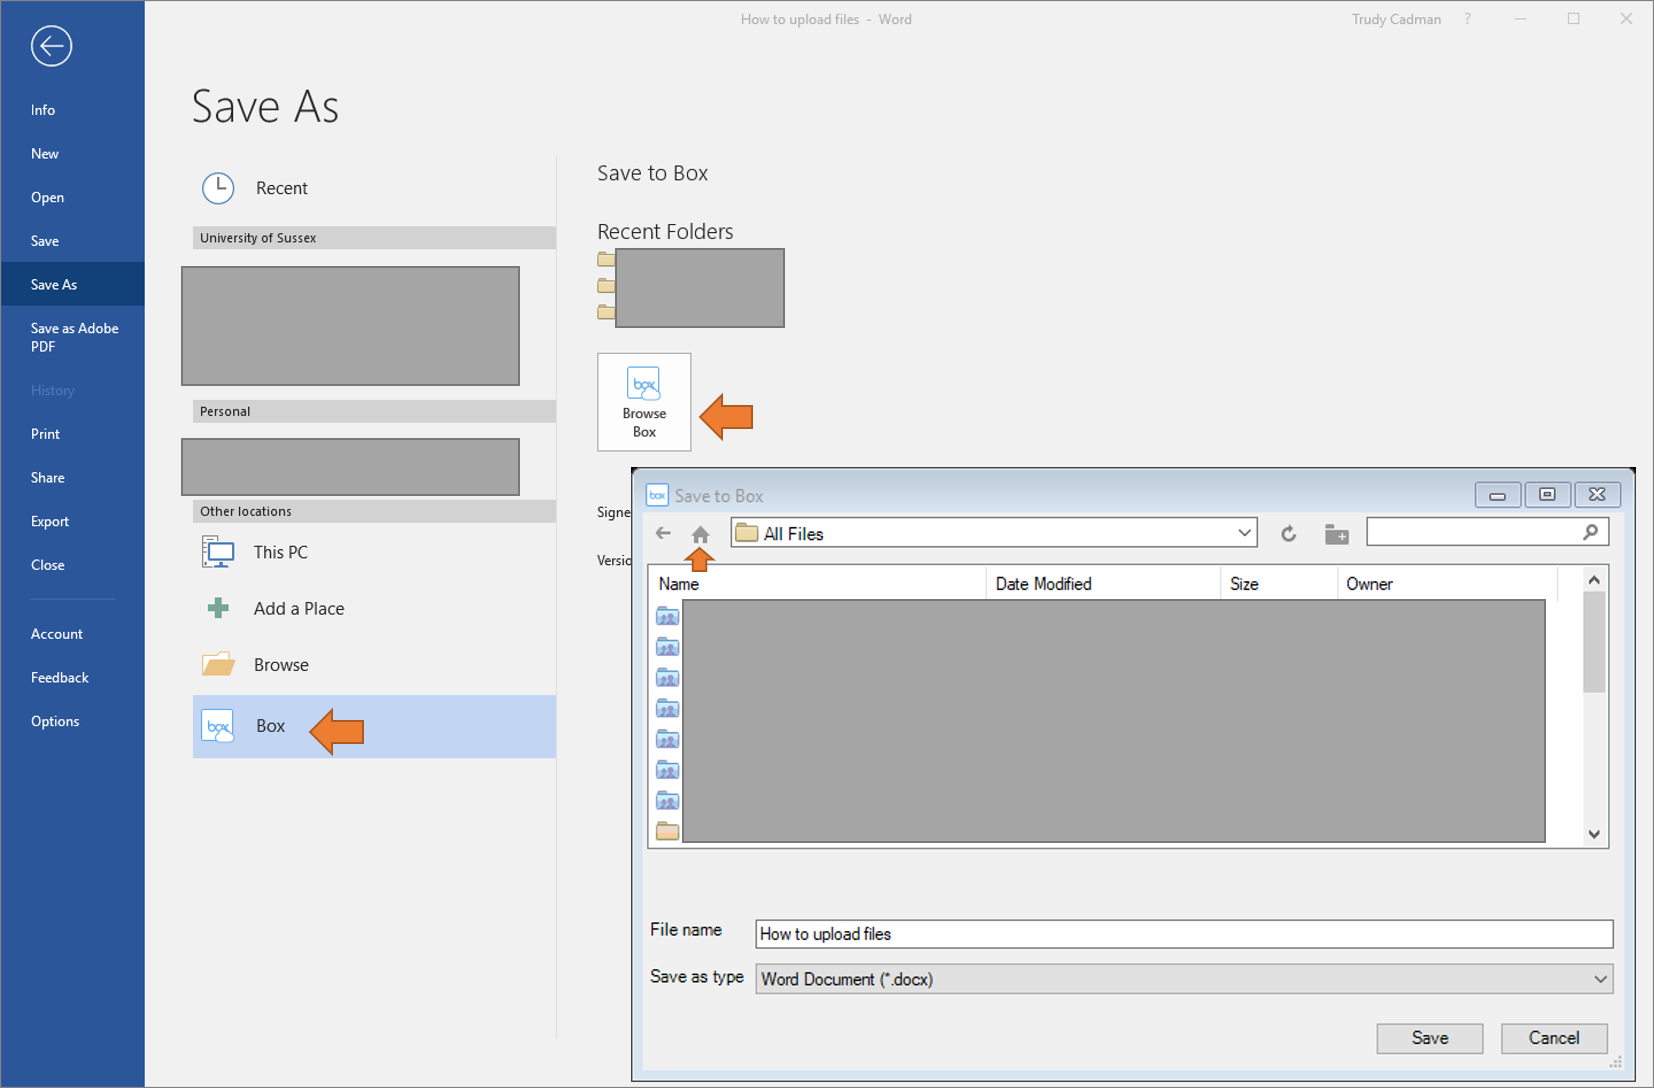
Task: Click Browse under Other locations
Action: pyautogui.click(x=374, y=665)
